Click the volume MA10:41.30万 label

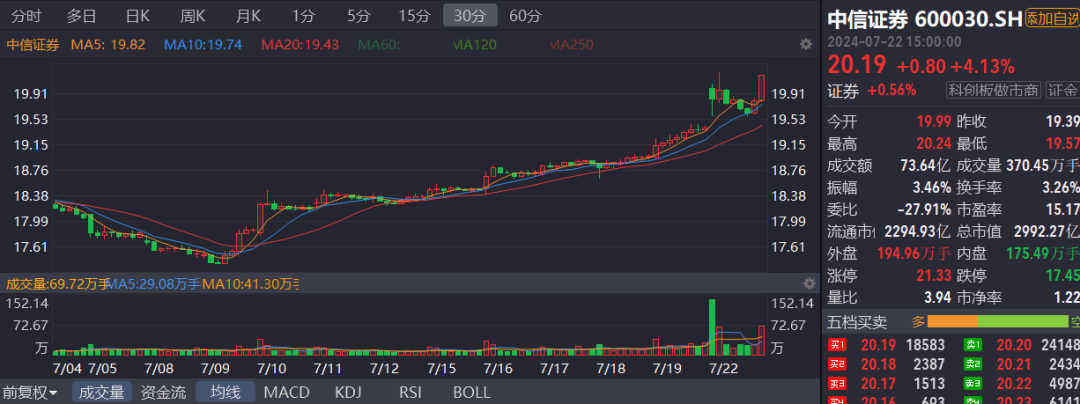point(251,284)
